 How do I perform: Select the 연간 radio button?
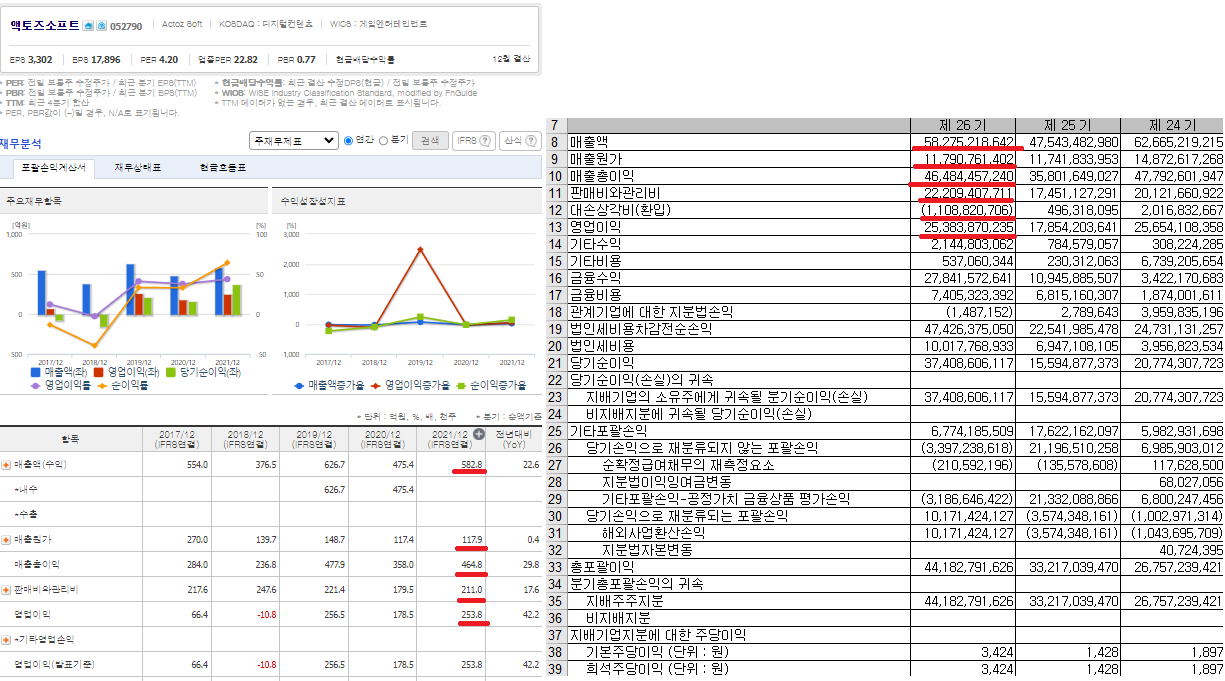tap(349, 140)
